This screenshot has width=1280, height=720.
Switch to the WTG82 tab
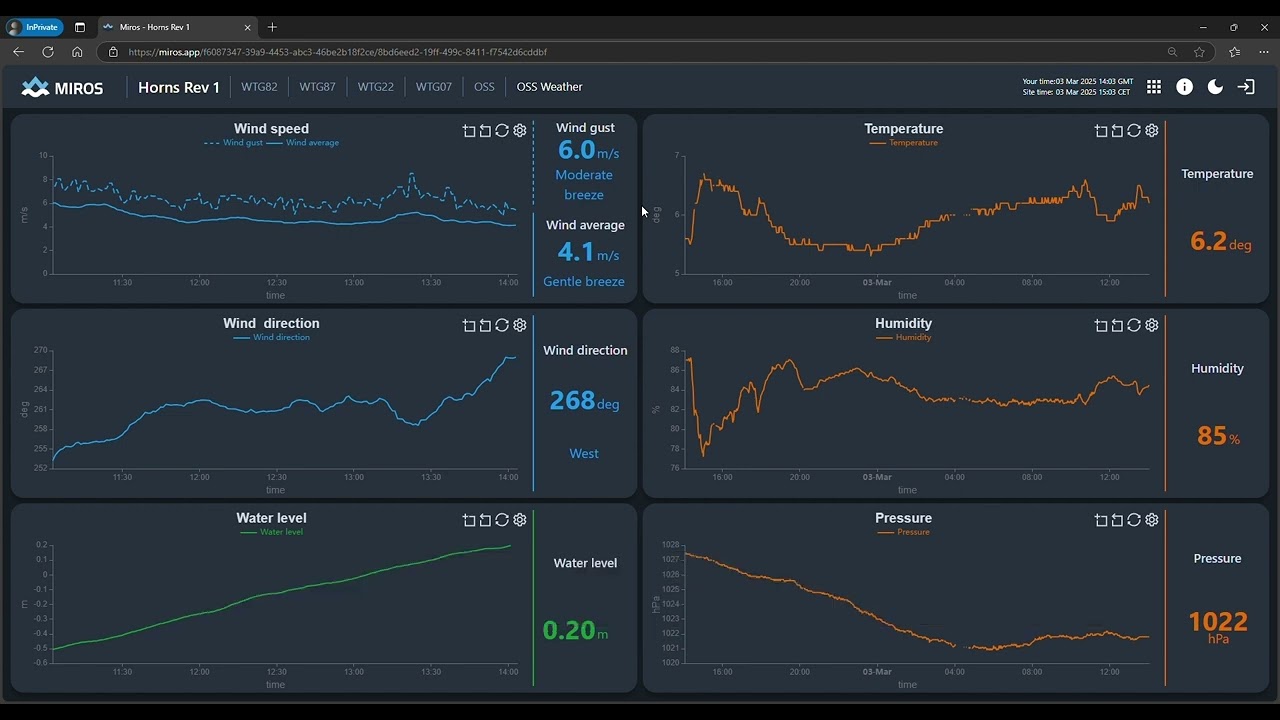[x=259, y=87]
